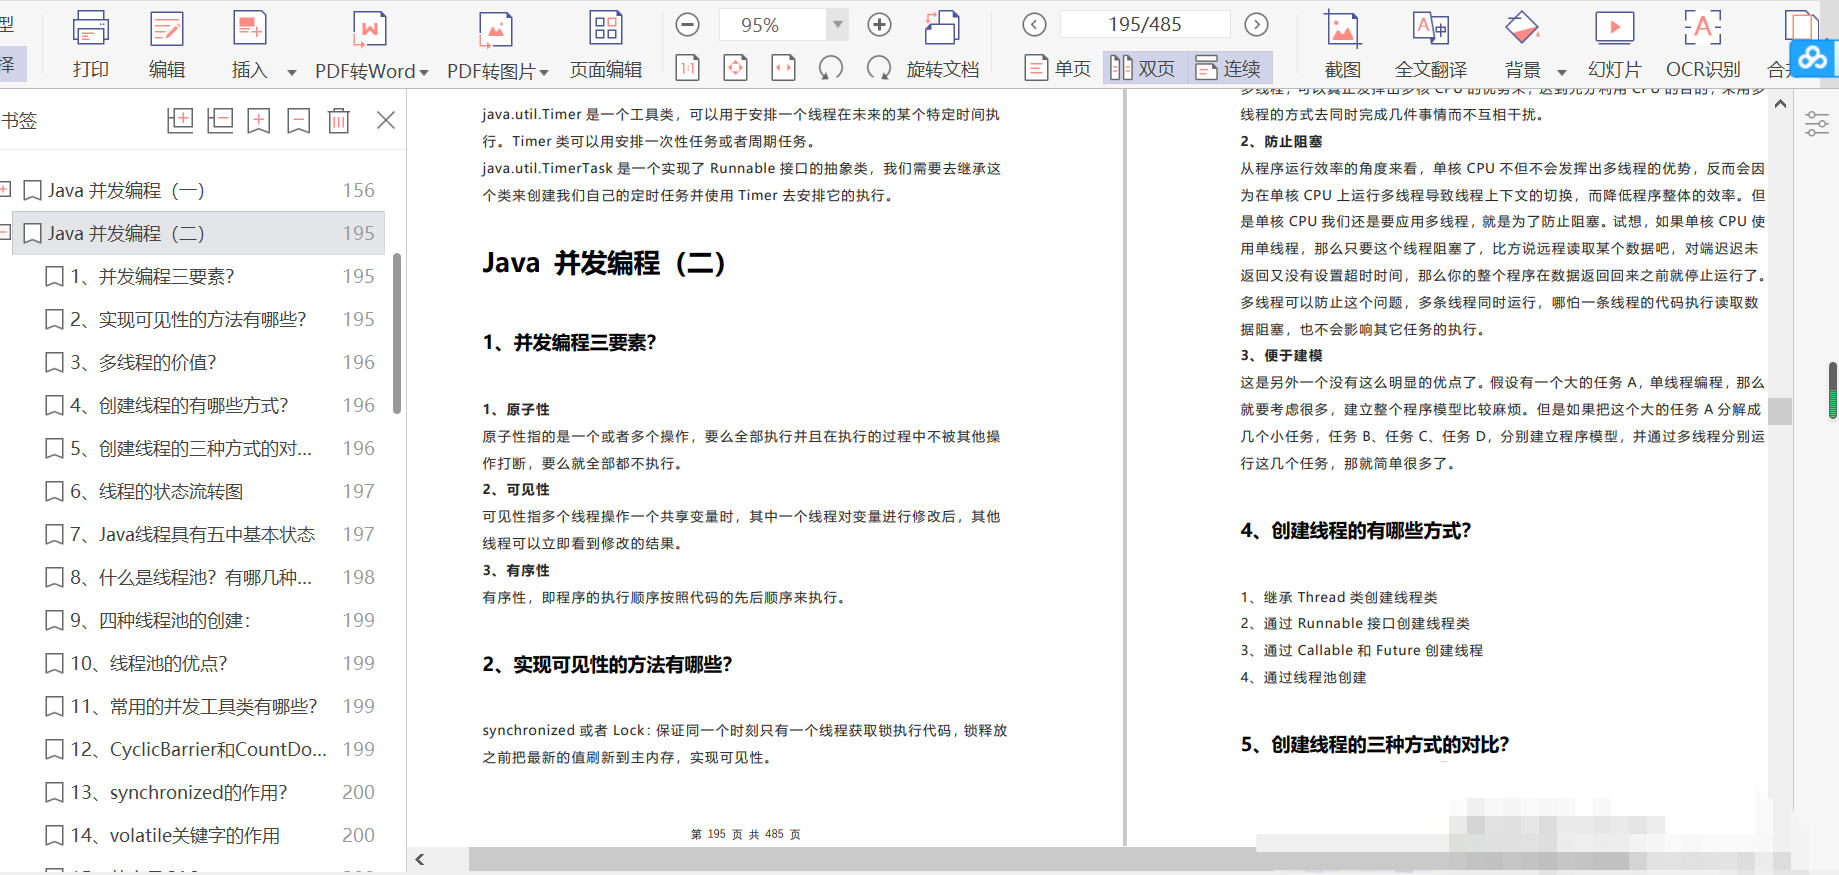The width and height of the screenshot is (1839, 875).
Task: Open the settings sliders icon on right edge
Action: (x=1817, y=124)
